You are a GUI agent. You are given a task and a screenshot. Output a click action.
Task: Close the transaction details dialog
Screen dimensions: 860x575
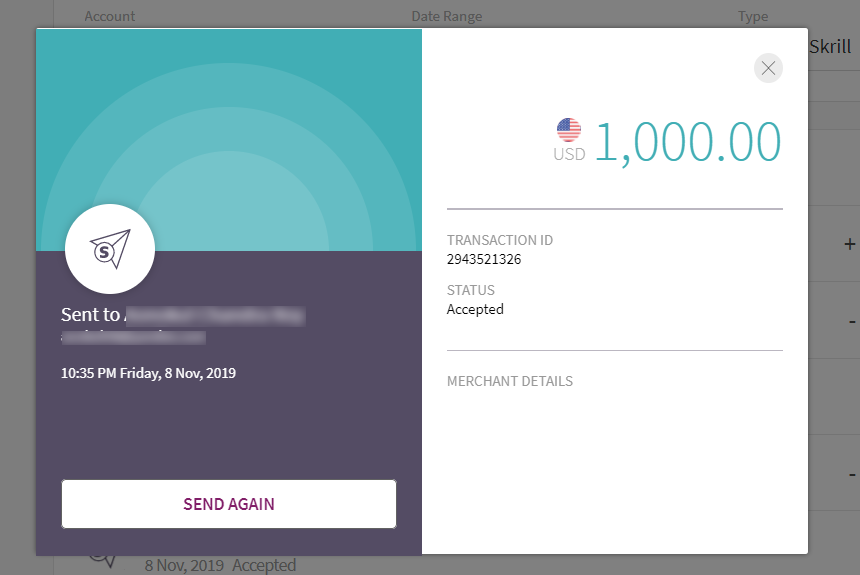(x=768, y=68)
